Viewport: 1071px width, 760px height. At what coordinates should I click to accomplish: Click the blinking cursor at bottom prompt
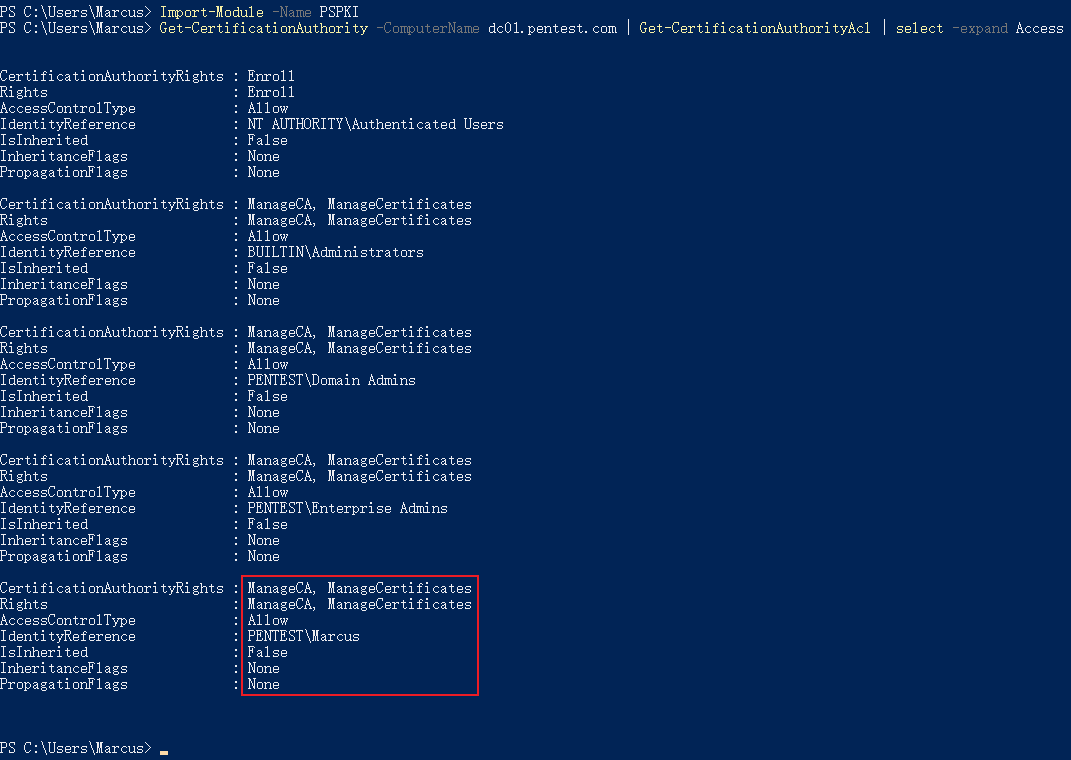point(164,752)
